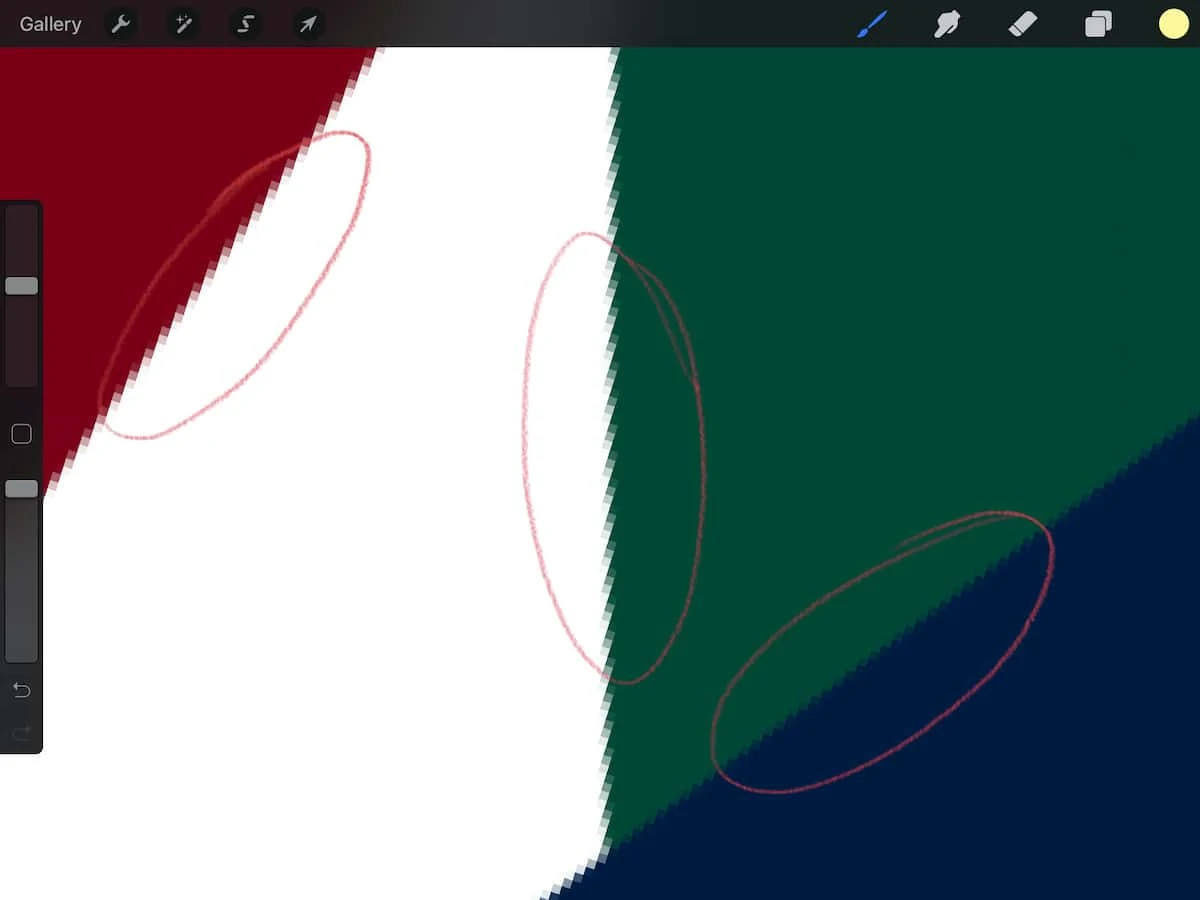Select the Smudge tool
The width and height of the screenshot is (1200, 900).
click(947, 24)
